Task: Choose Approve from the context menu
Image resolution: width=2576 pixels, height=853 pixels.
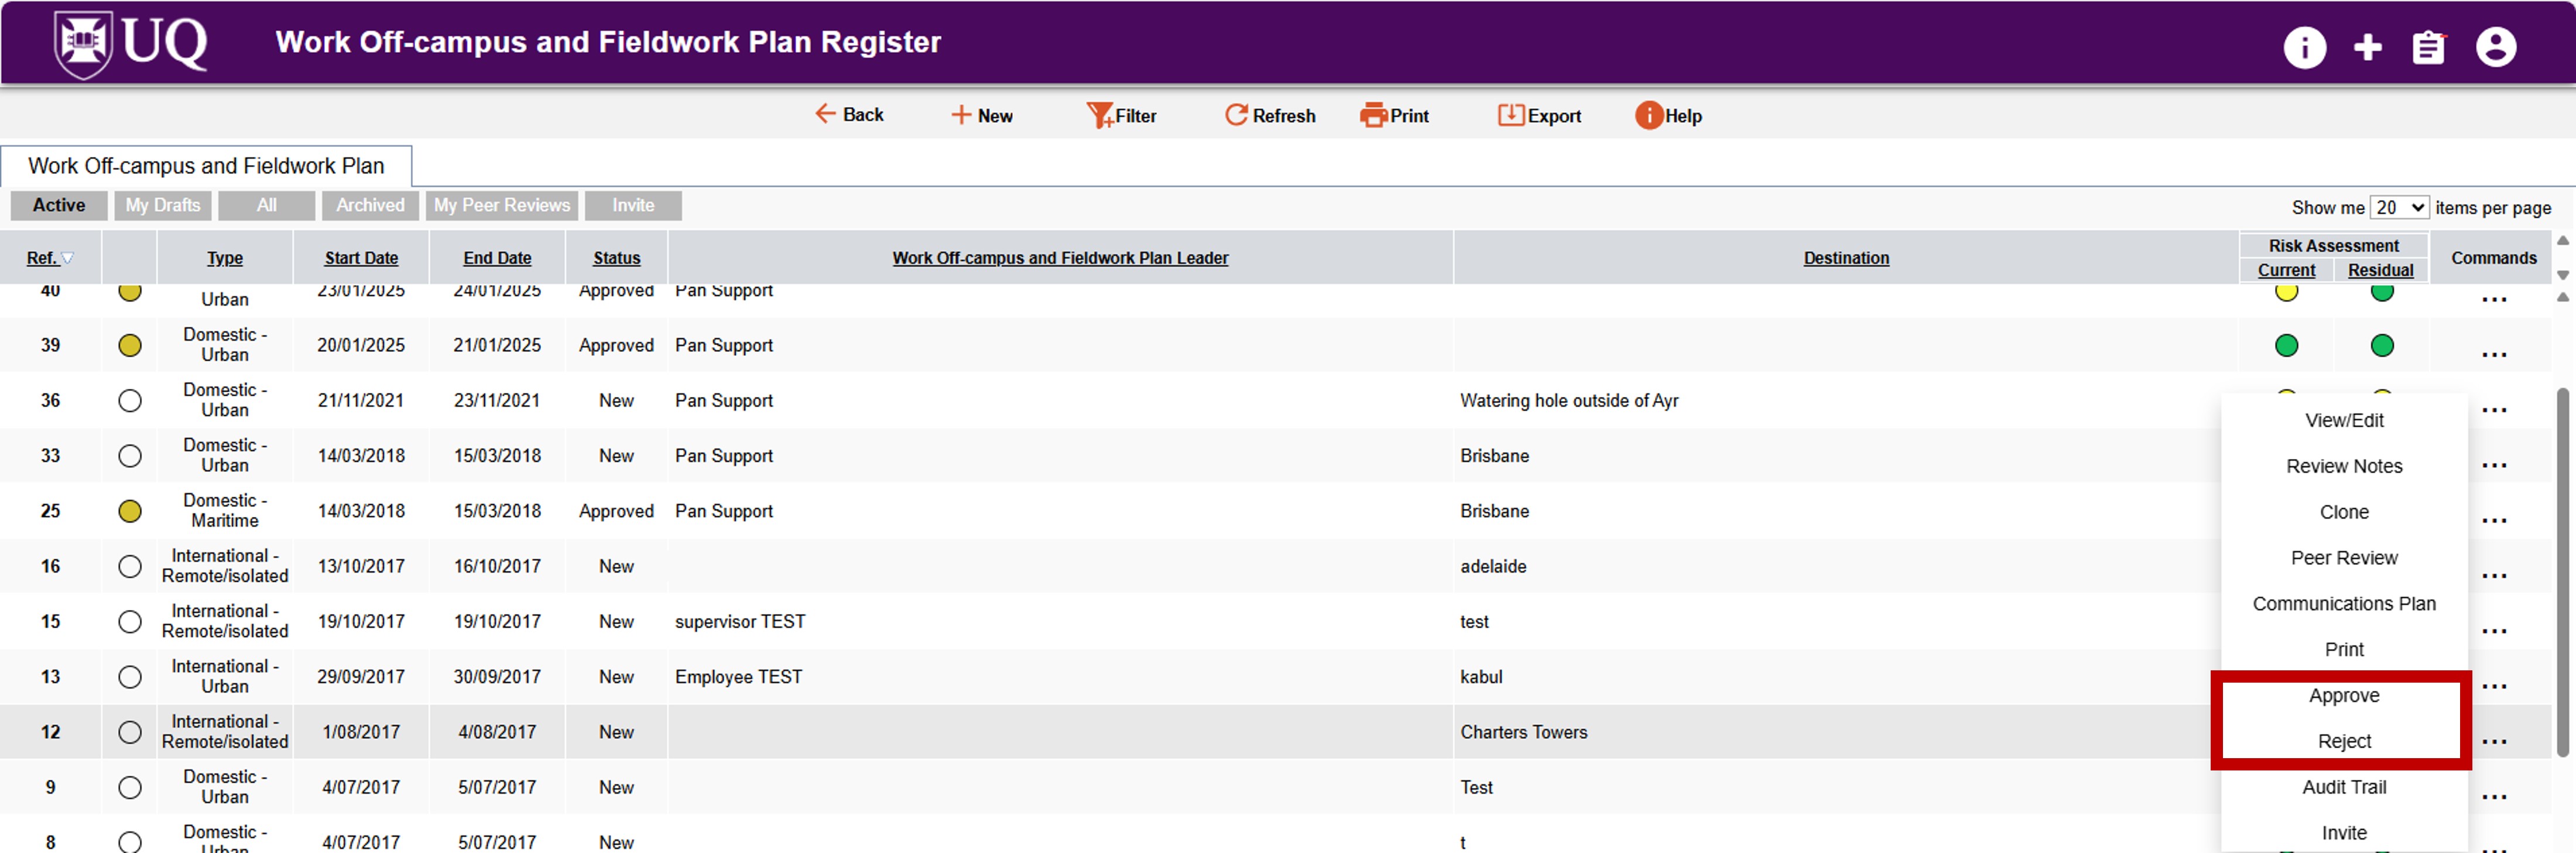Action: 2344,696
